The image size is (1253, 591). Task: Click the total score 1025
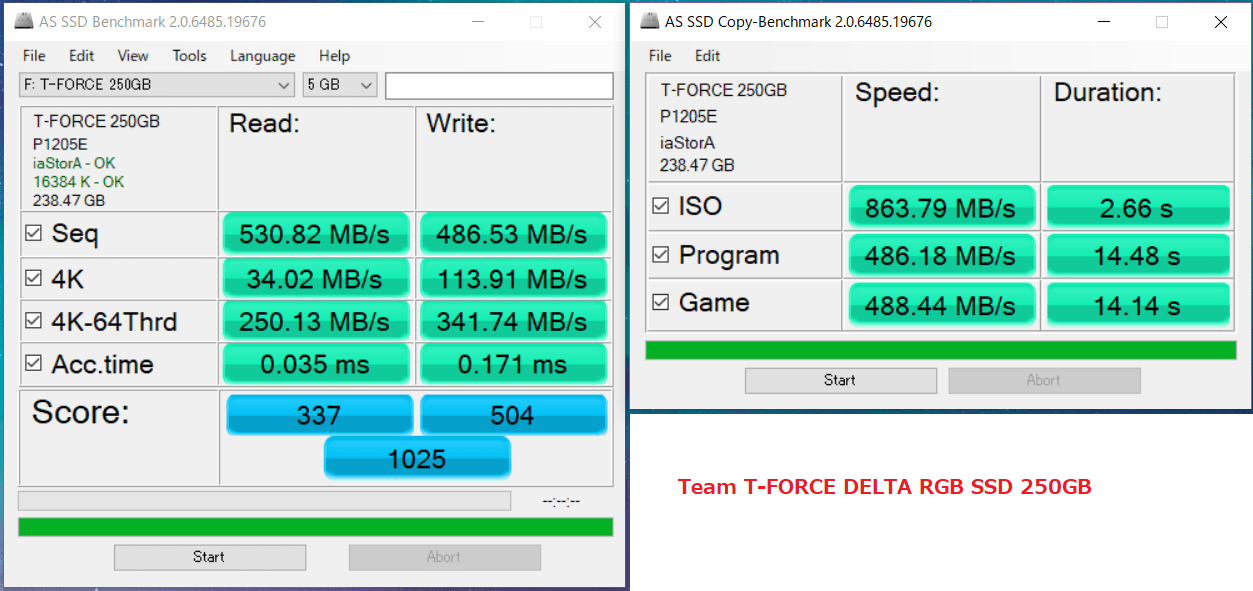[417, 459]
